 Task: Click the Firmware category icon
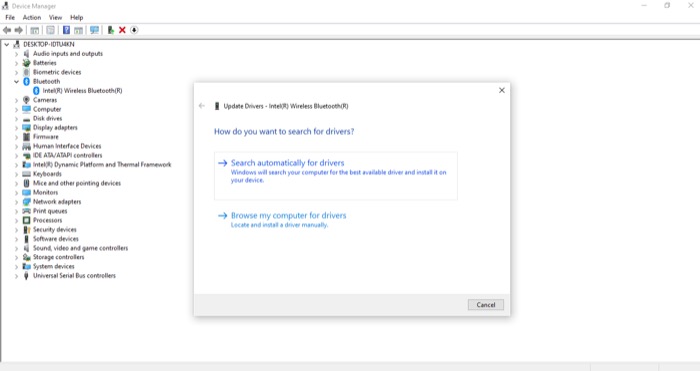[26, 137]
